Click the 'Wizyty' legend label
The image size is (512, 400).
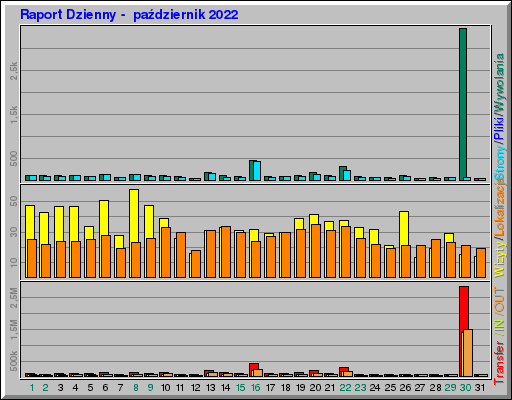coord(499,260)
